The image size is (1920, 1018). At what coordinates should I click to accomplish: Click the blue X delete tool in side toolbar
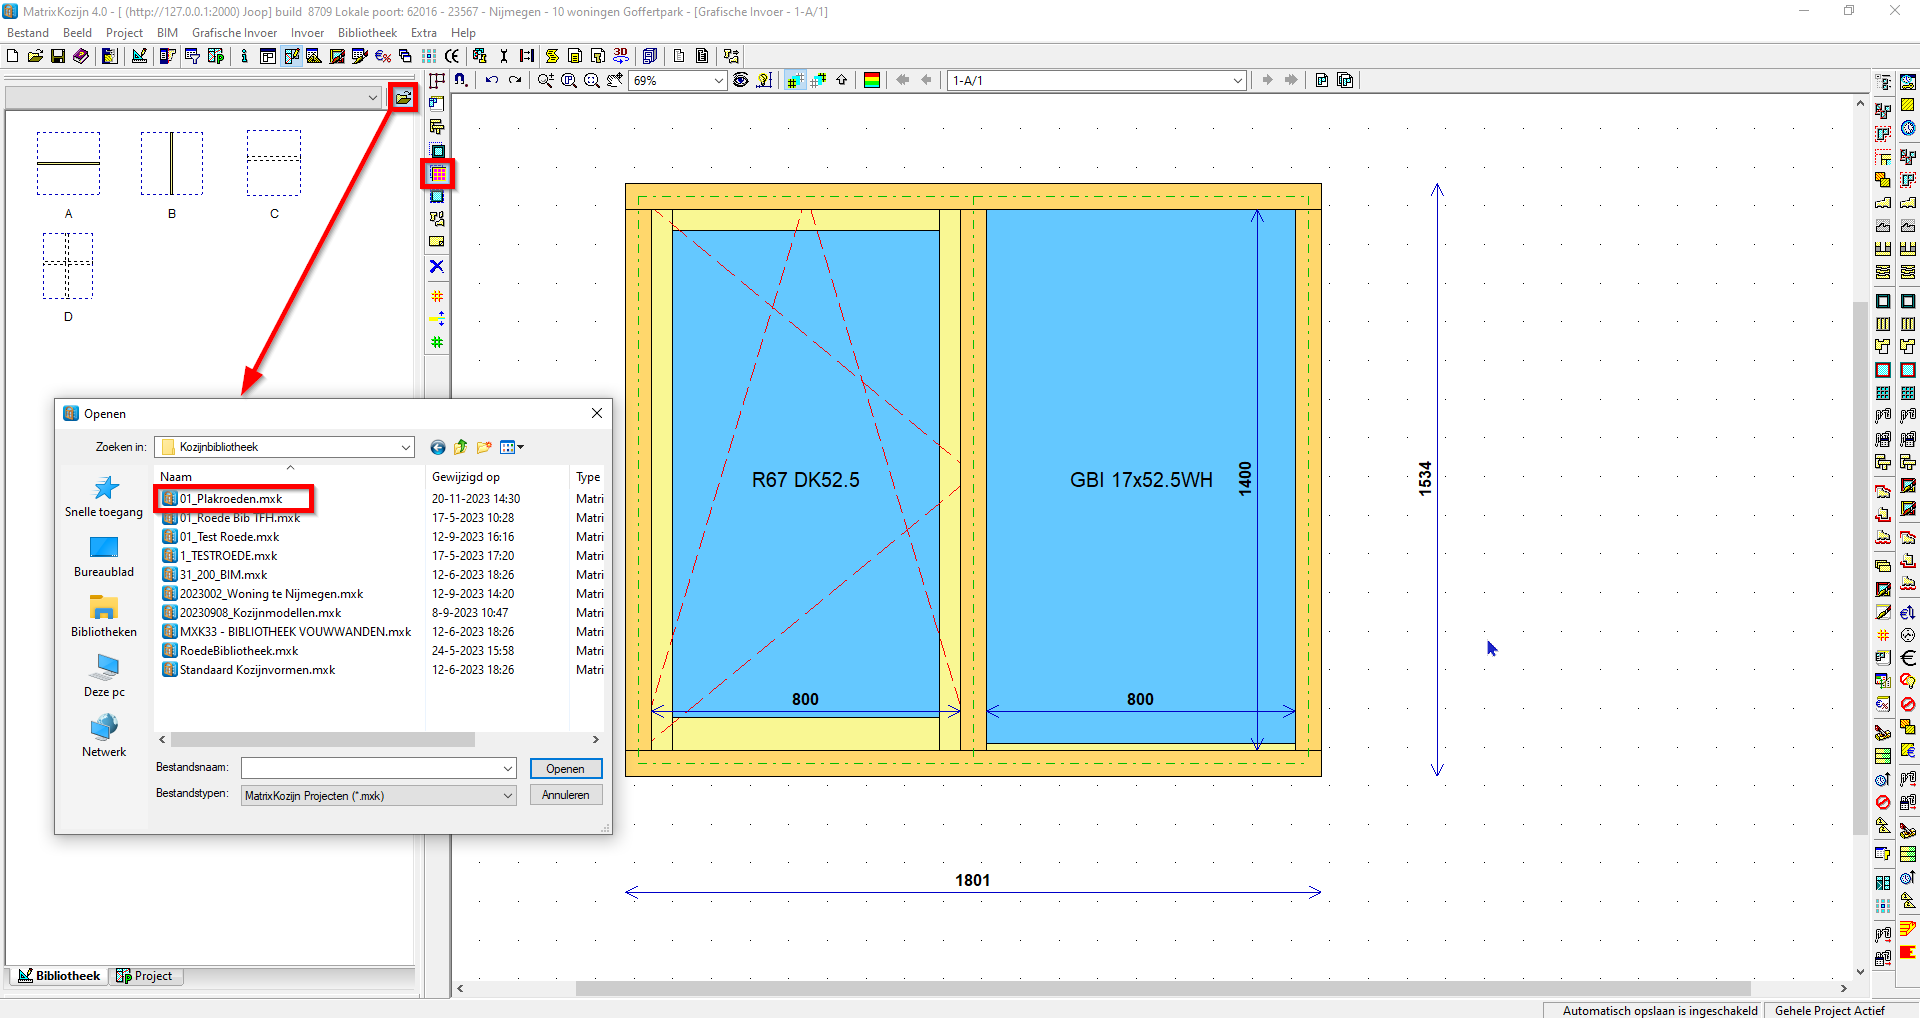point(437,265)
